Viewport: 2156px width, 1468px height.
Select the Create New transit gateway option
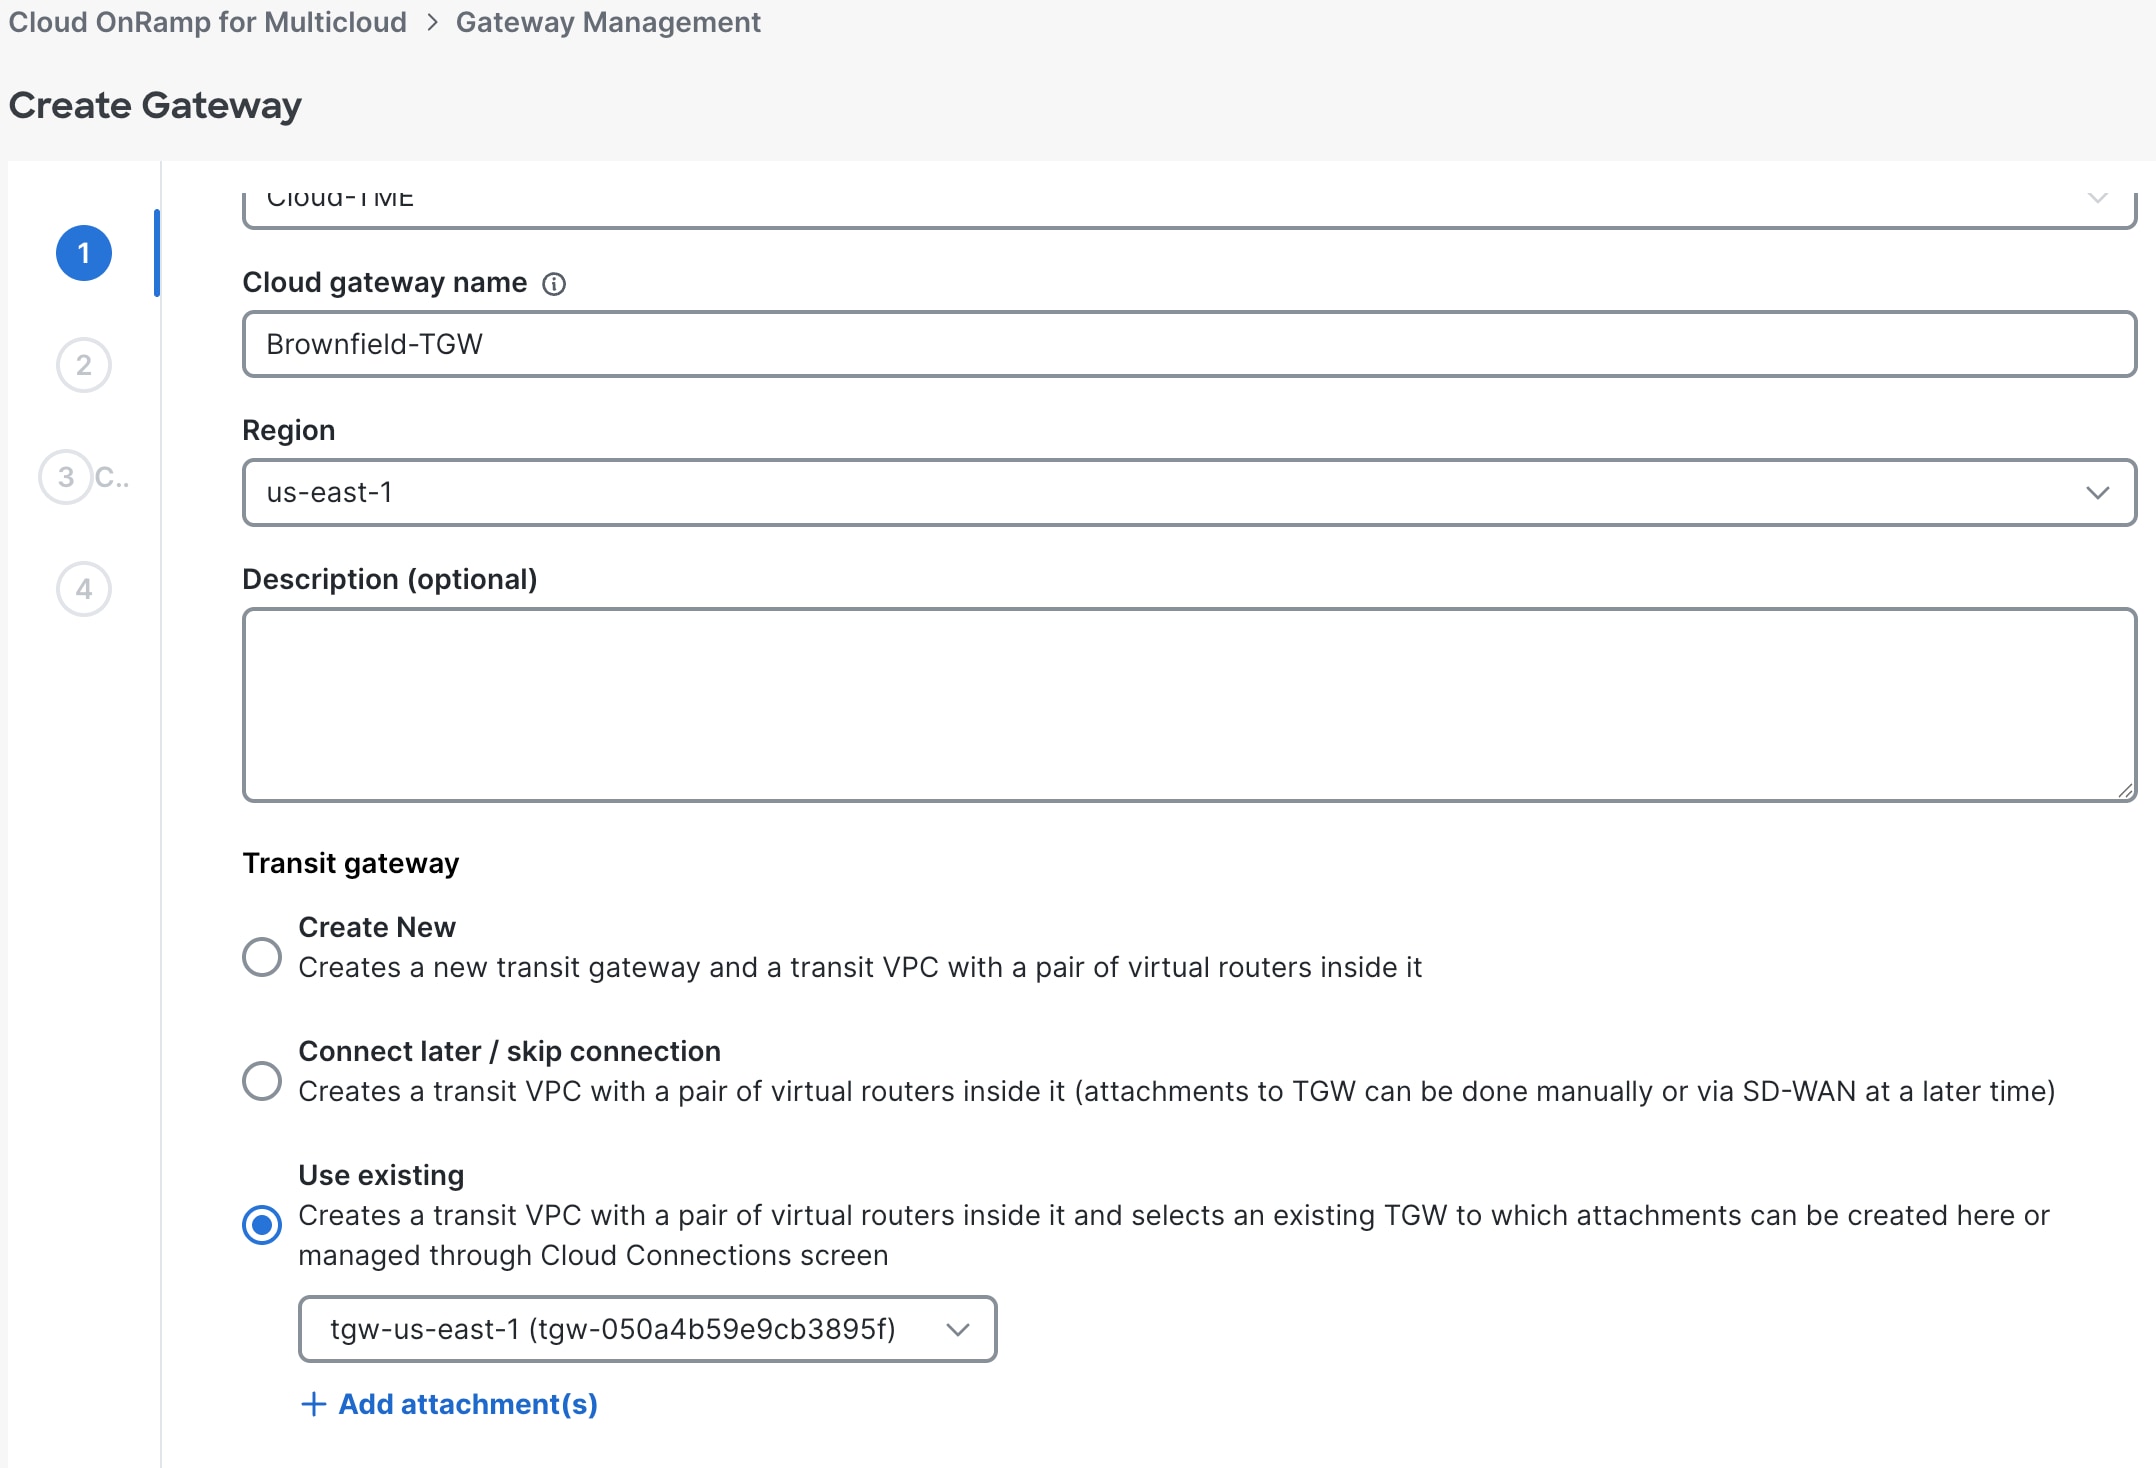click(x=262, y=957)
